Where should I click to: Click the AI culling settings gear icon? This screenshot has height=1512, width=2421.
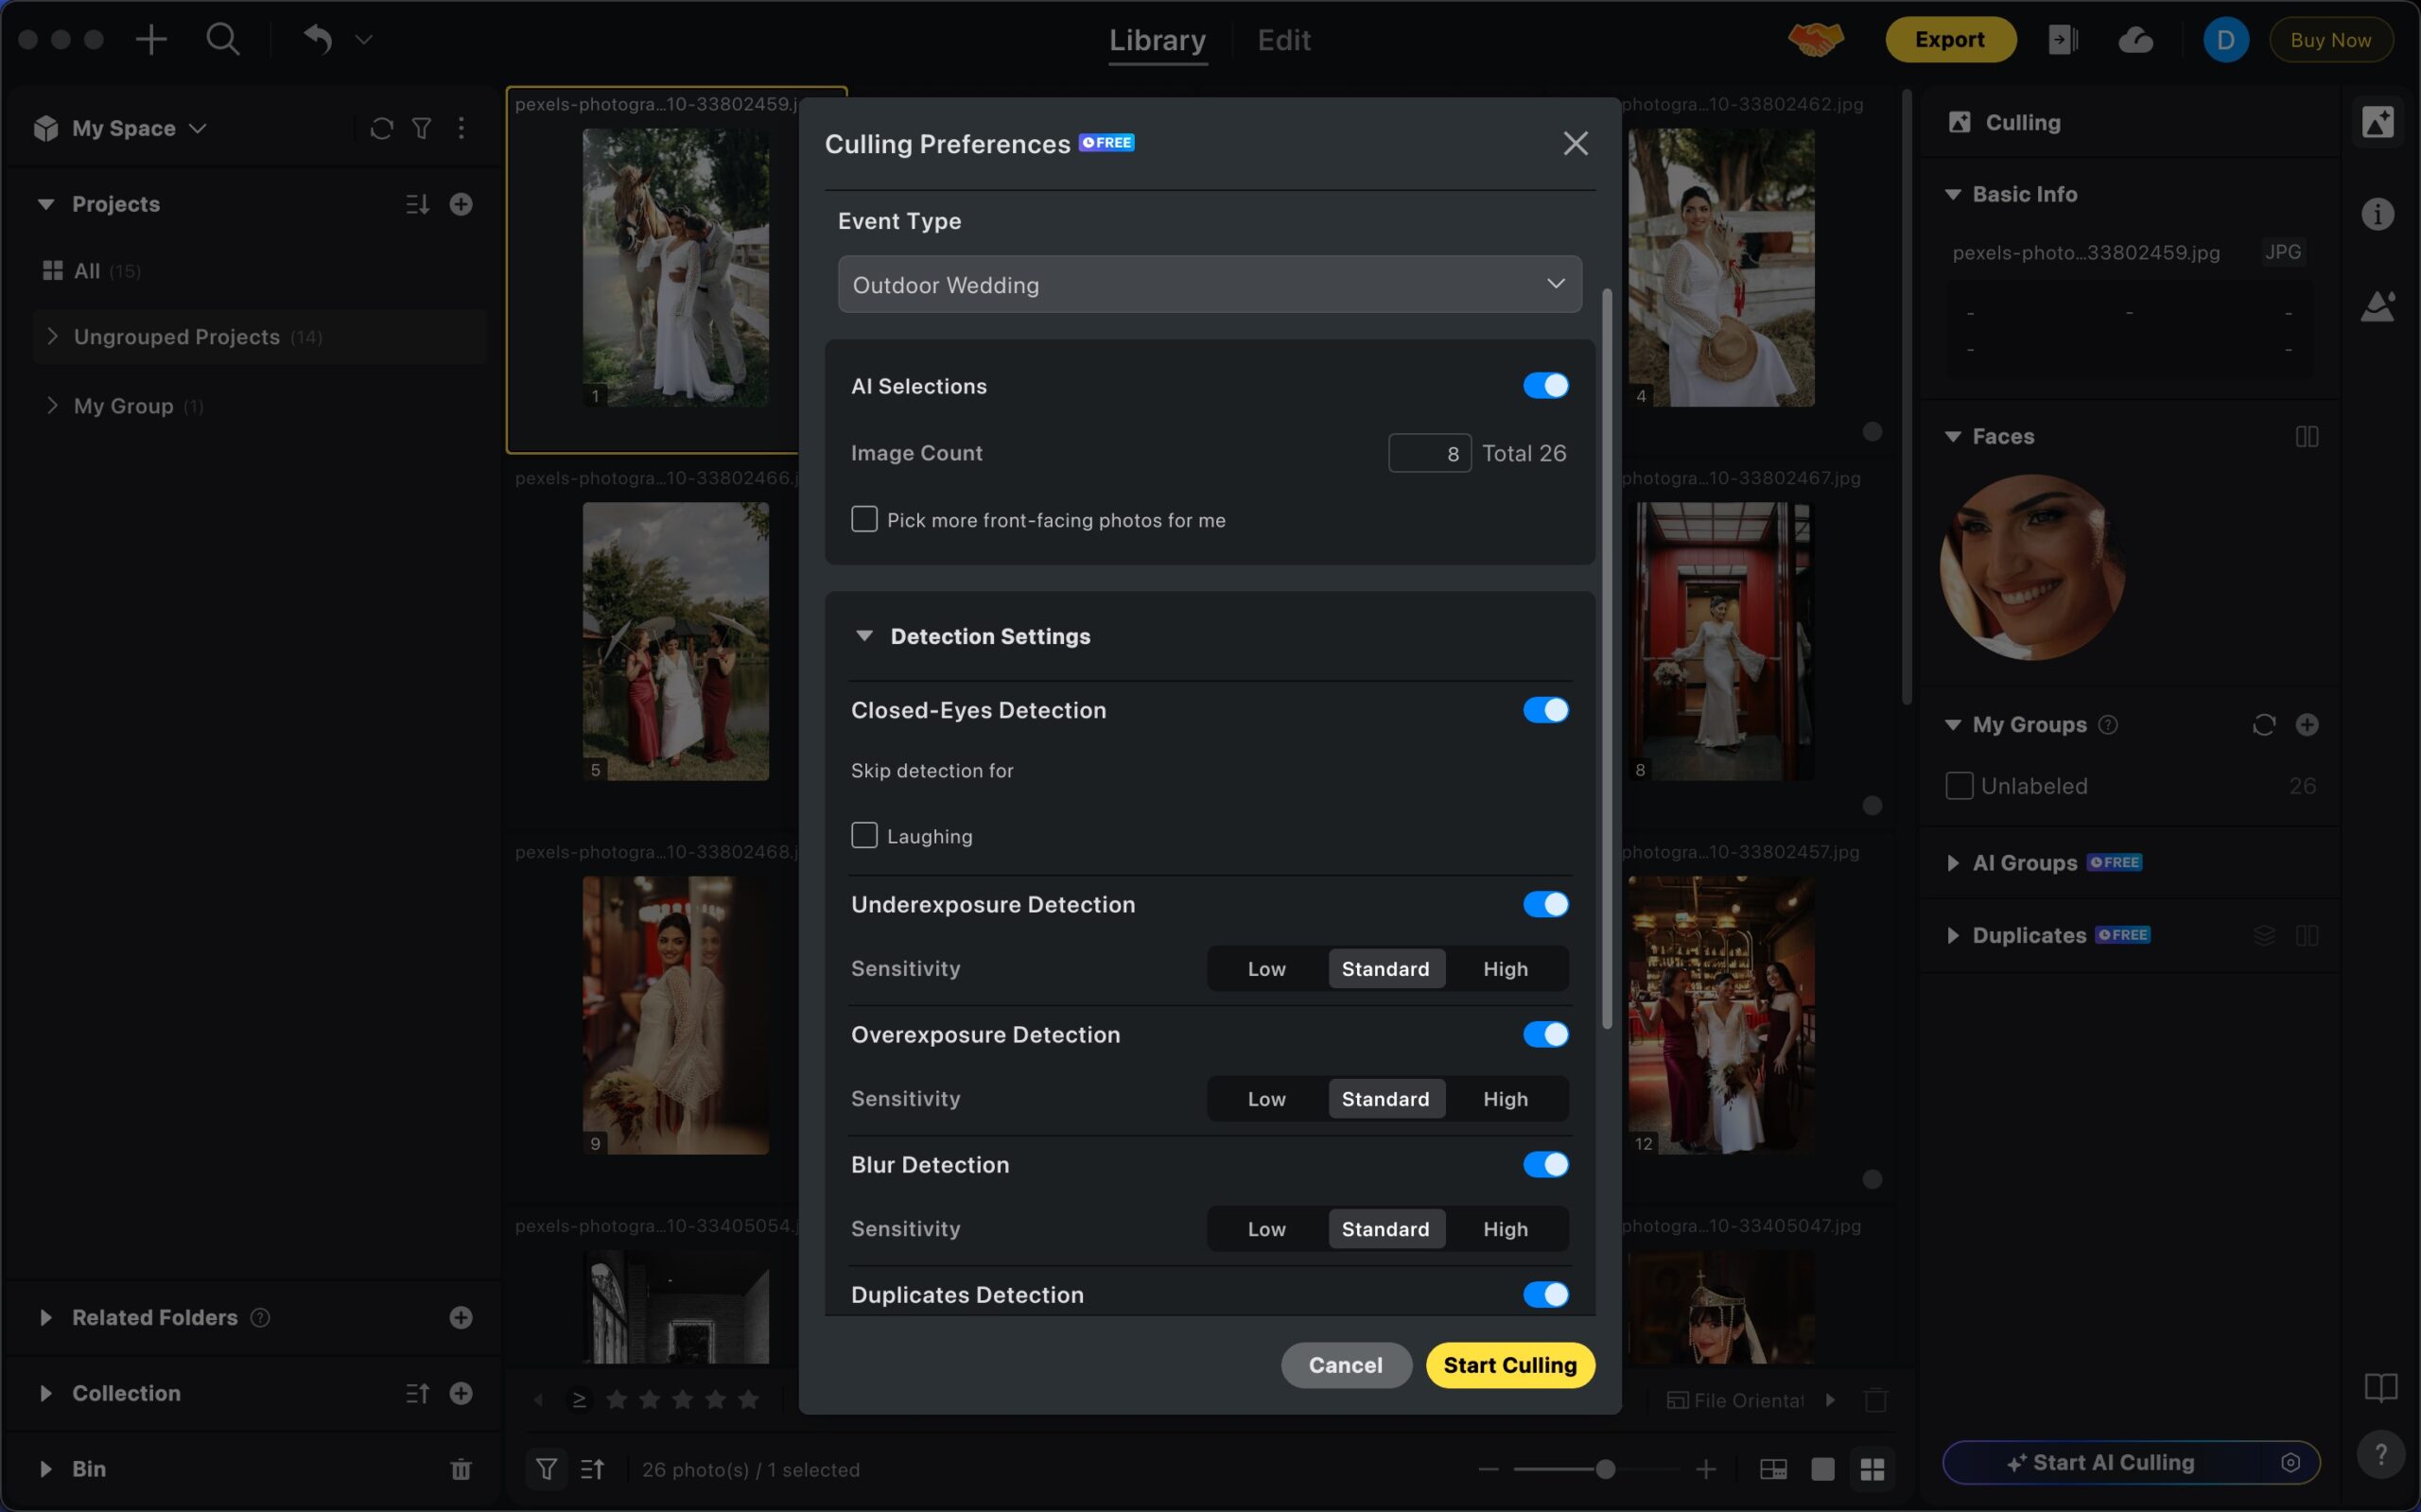coord(2290,1463)
